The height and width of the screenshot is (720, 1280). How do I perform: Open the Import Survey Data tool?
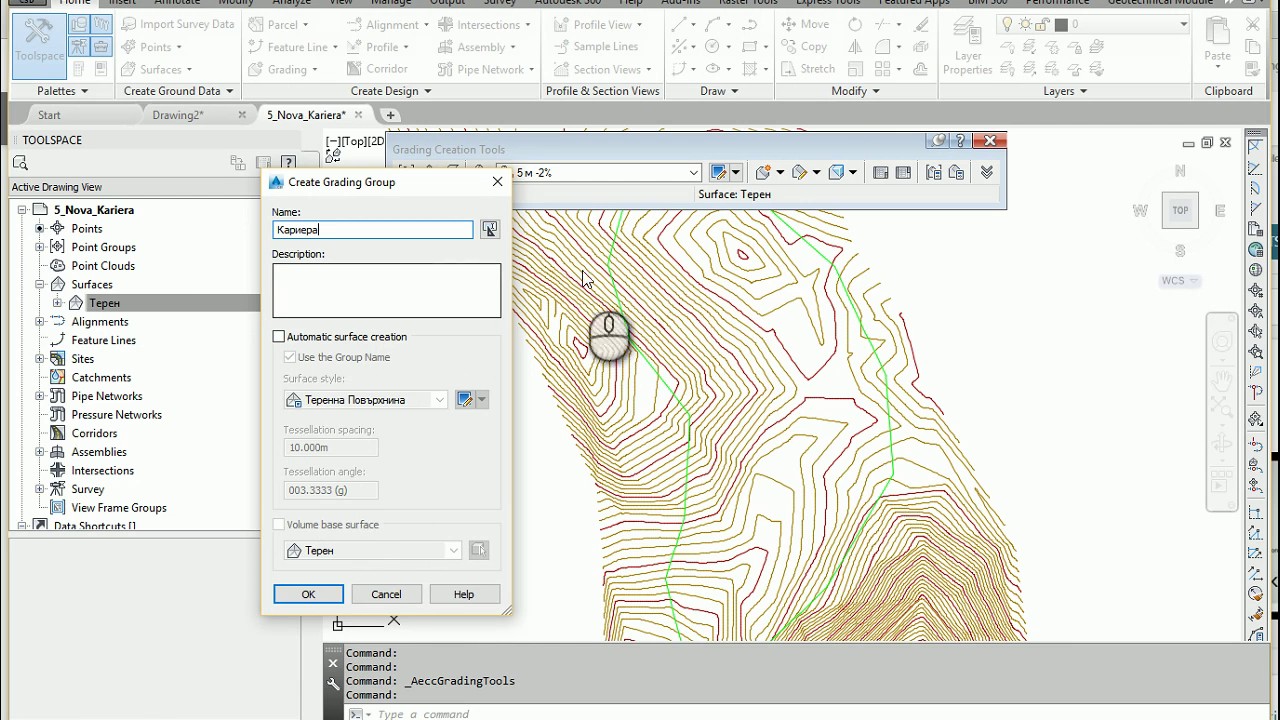point(177,24)
